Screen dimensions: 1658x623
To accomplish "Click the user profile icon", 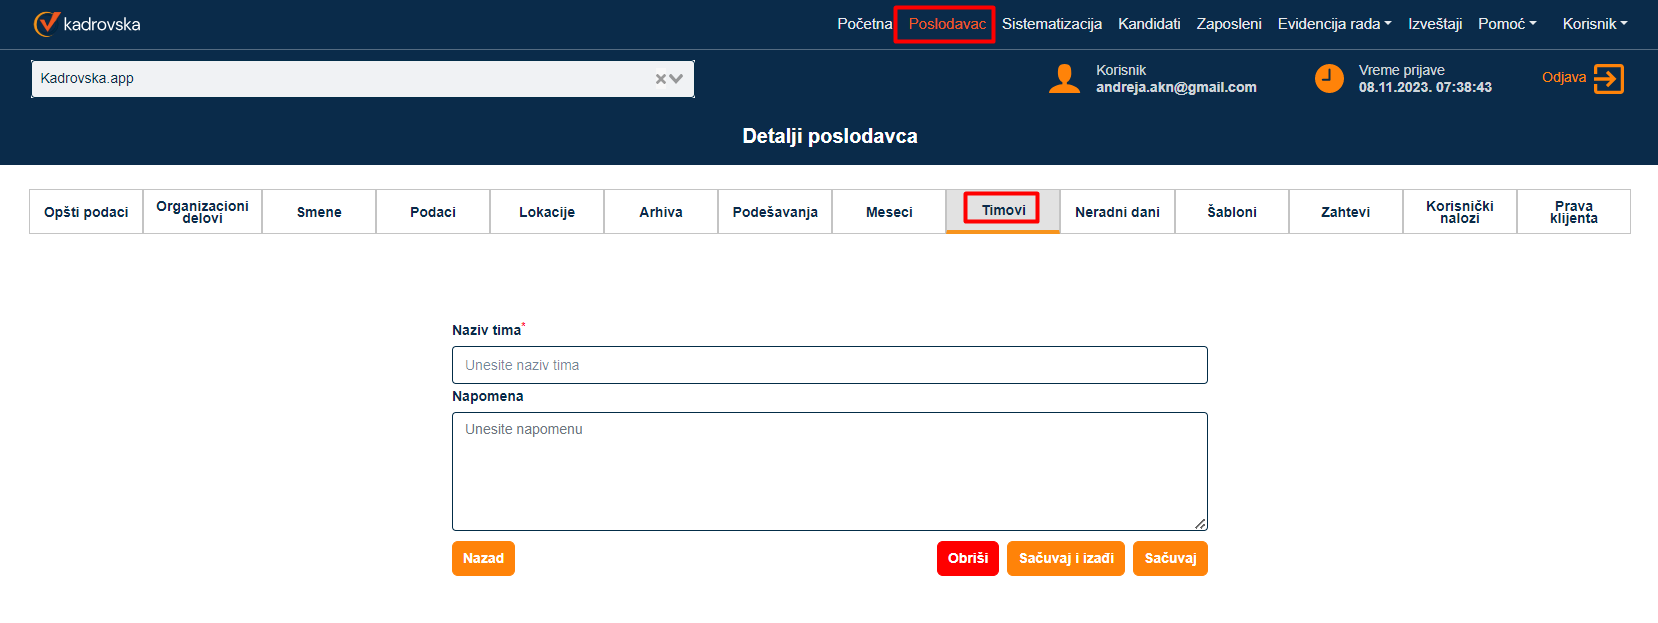I will 1064,79.
